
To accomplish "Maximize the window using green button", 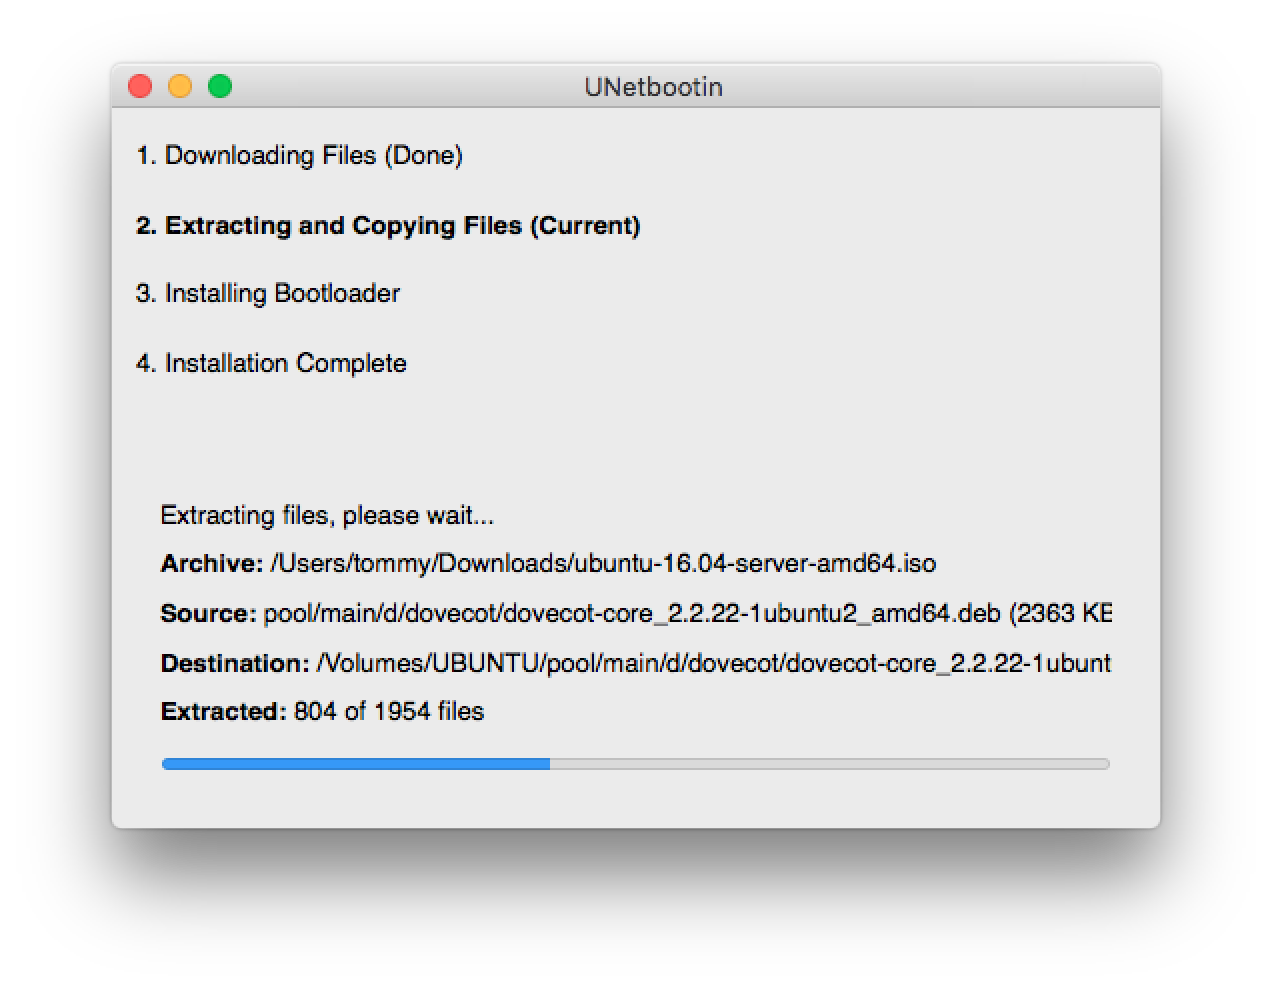I will coord(220,87).
